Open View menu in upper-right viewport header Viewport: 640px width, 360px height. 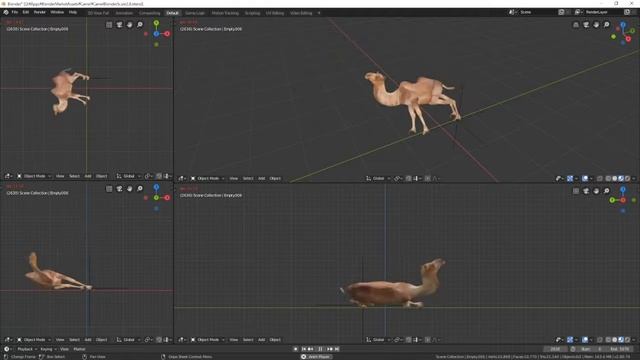click(233, 178)
